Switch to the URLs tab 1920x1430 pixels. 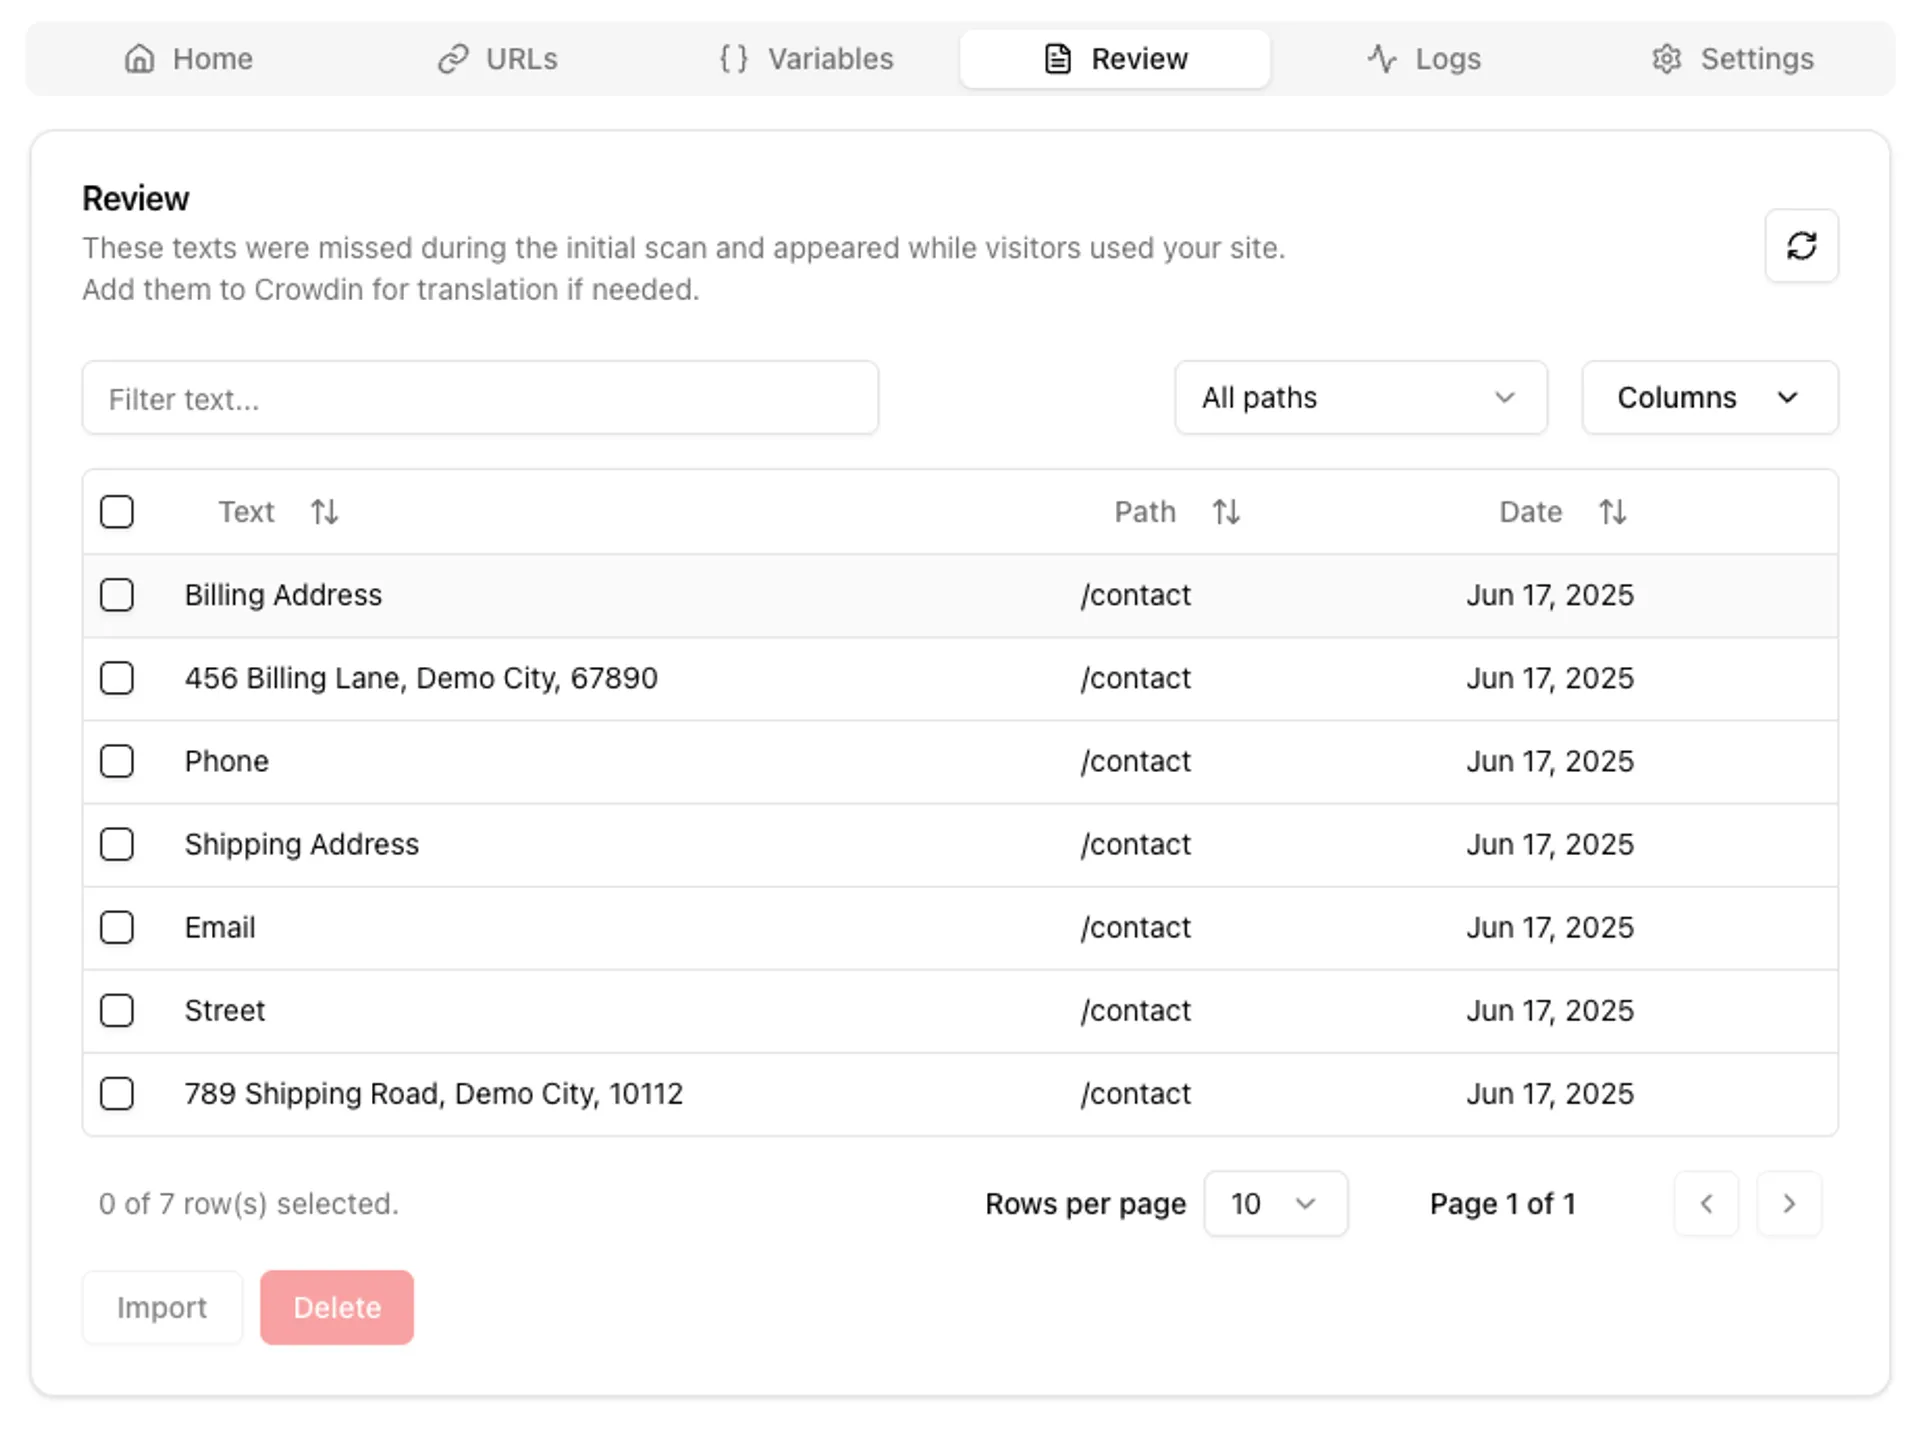[x=498, y=59]
